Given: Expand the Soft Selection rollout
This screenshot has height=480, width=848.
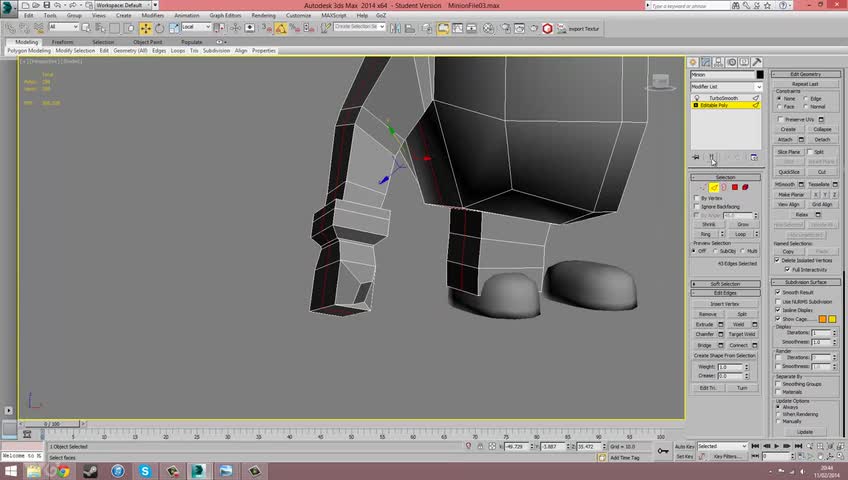Looking at the screenshot, I should point(726,284).
